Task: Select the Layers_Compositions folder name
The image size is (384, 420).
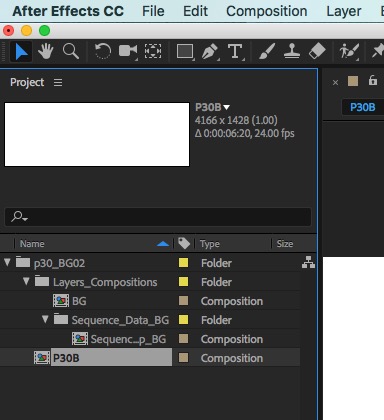Action: click(x=105, y=282)
